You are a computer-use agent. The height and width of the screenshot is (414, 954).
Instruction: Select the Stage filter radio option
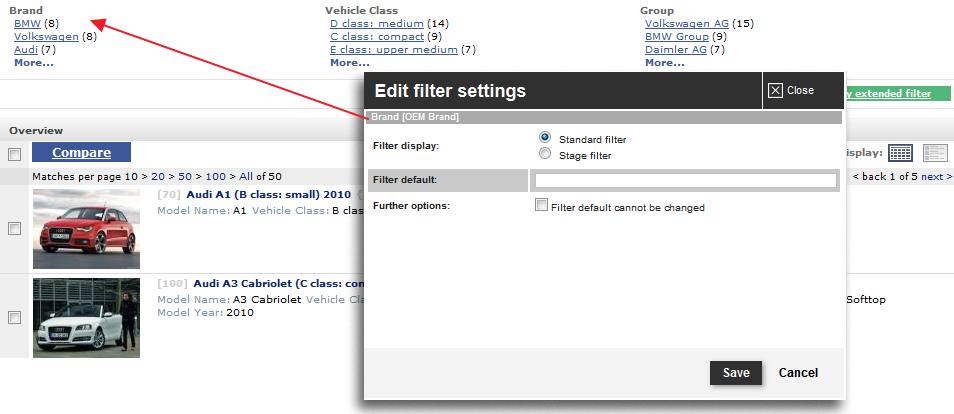pyautogui.click(x=545, y=153)
